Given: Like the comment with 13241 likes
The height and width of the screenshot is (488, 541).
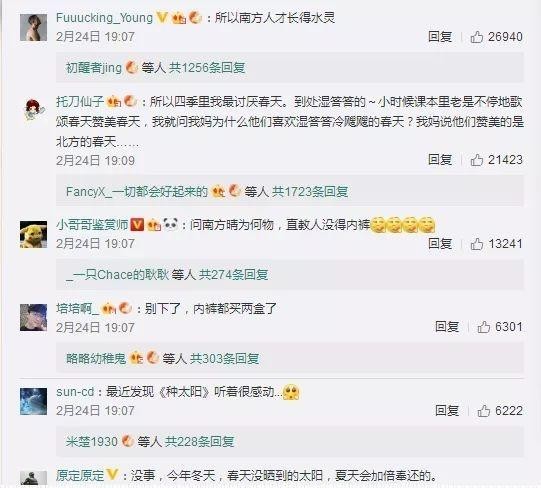Looking at the screenshot, I should coord(477,244).
